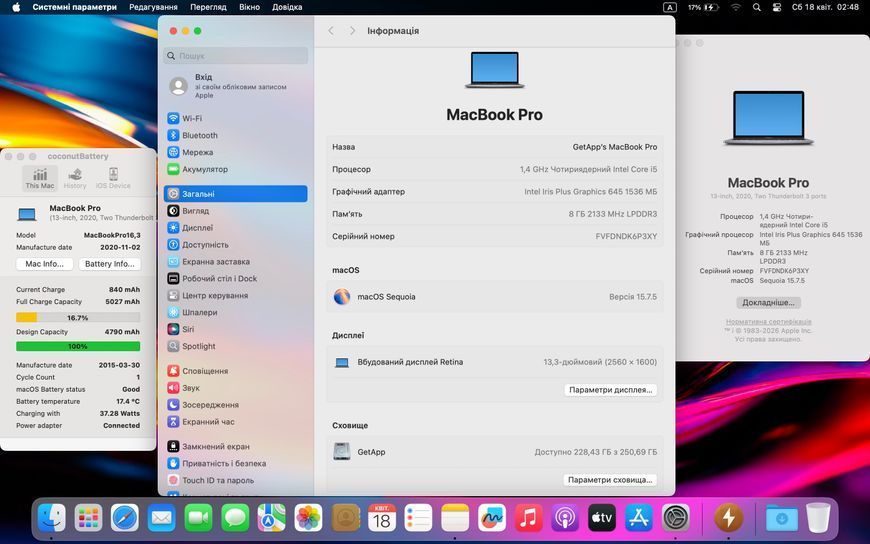This screenshot has width=870, height=544.
Task: Open Акумулятор settings
Action: [205, 169]
